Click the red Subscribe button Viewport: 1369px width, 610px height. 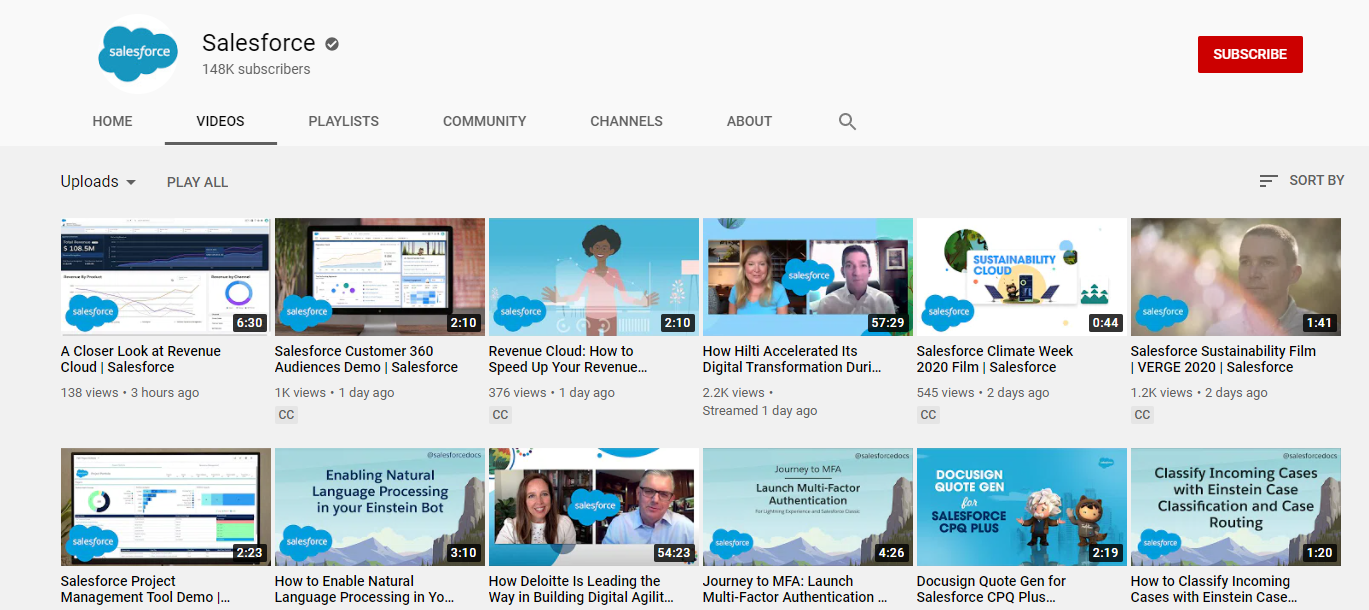1250,54
